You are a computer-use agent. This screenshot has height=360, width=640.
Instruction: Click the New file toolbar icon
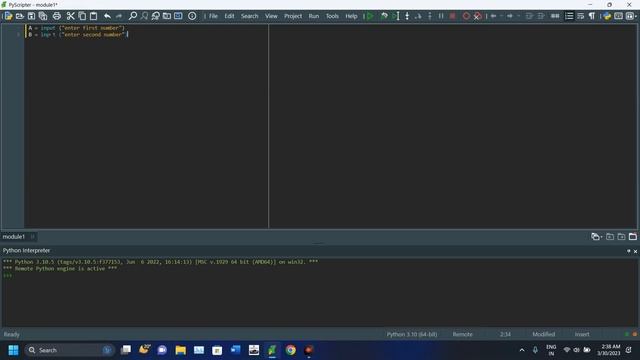8,16
